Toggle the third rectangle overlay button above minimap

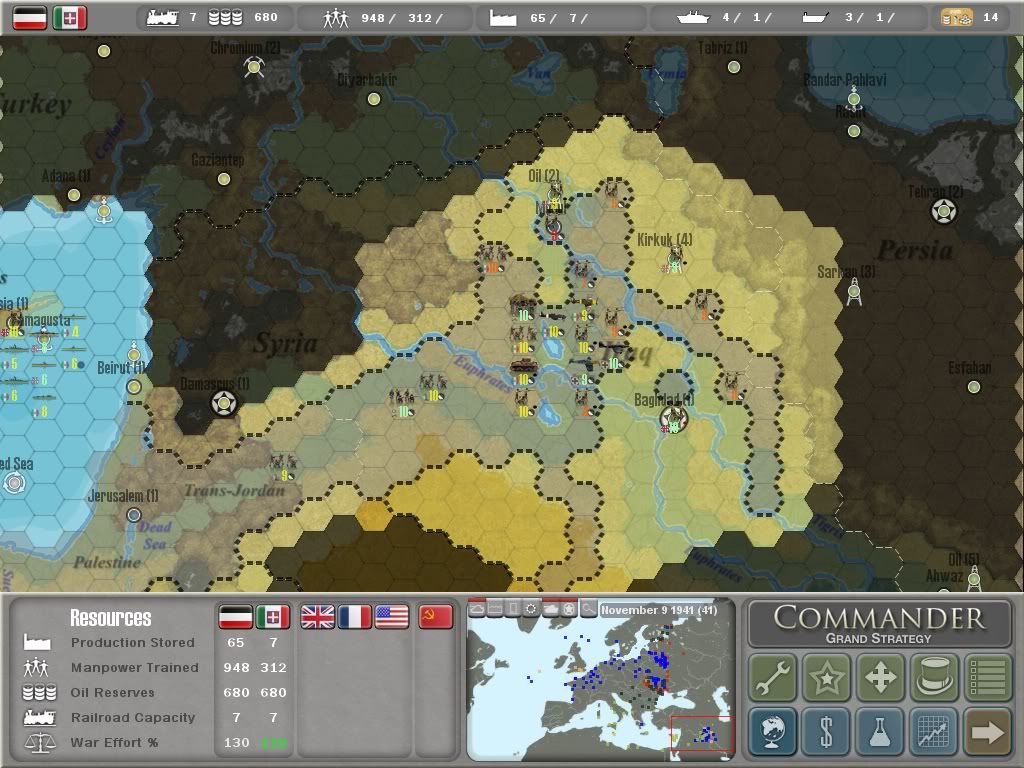[x=513, y=609]
